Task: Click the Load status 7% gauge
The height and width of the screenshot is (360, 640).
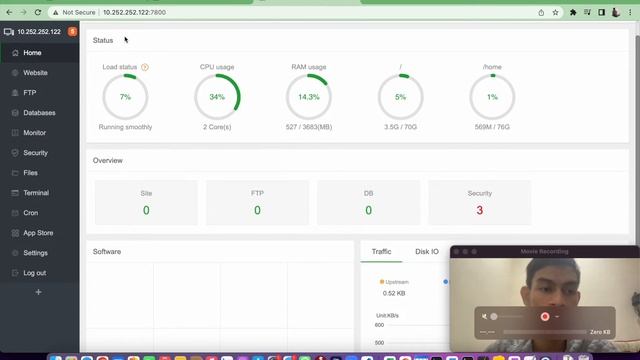Action: pos(125,97)
